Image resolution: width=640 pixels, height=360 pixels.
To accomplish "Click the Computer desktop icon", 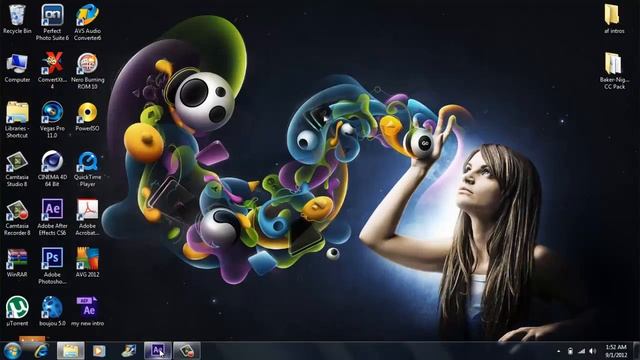I will [17, 68].
